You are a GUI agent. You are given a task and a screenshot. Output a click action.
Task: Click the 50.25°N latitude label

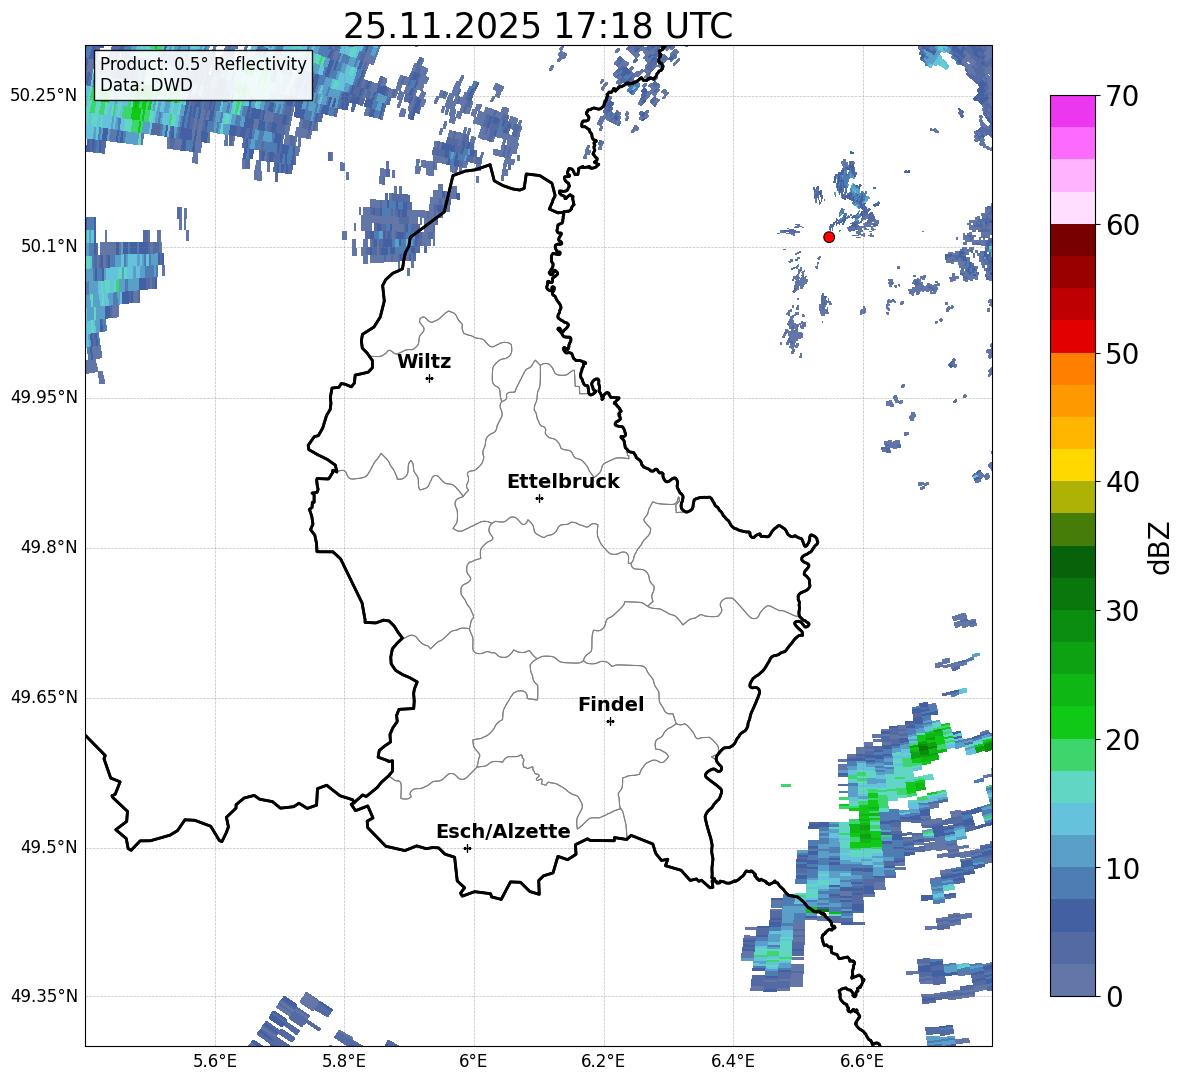point(44,96)
